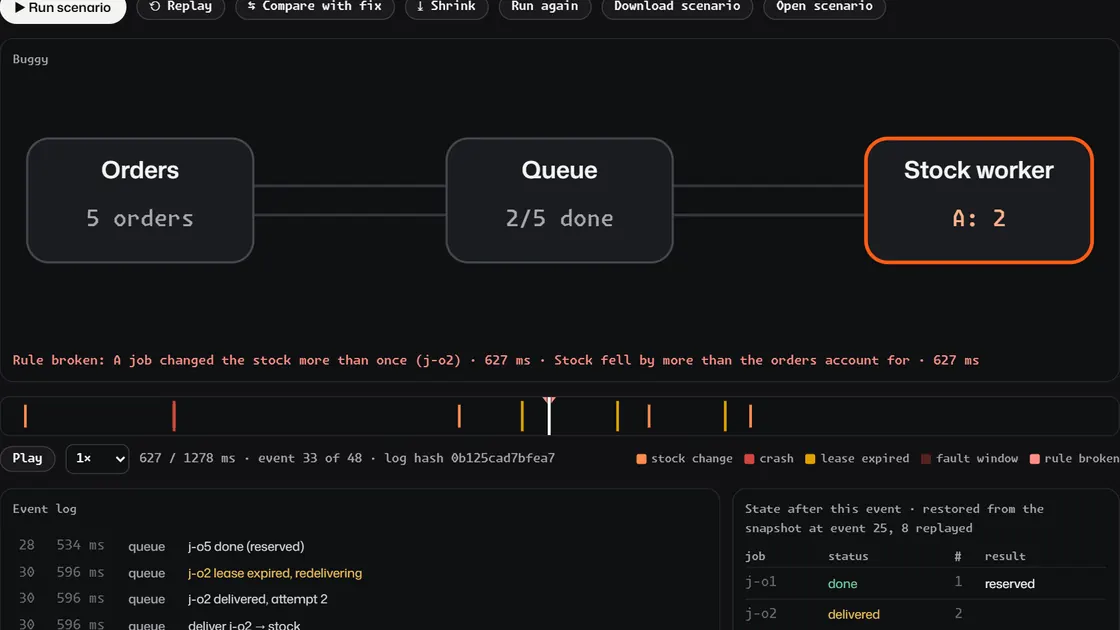Select the highlighted Stock worker node
Screen dimensions: 1120x630
coord(979,200)
